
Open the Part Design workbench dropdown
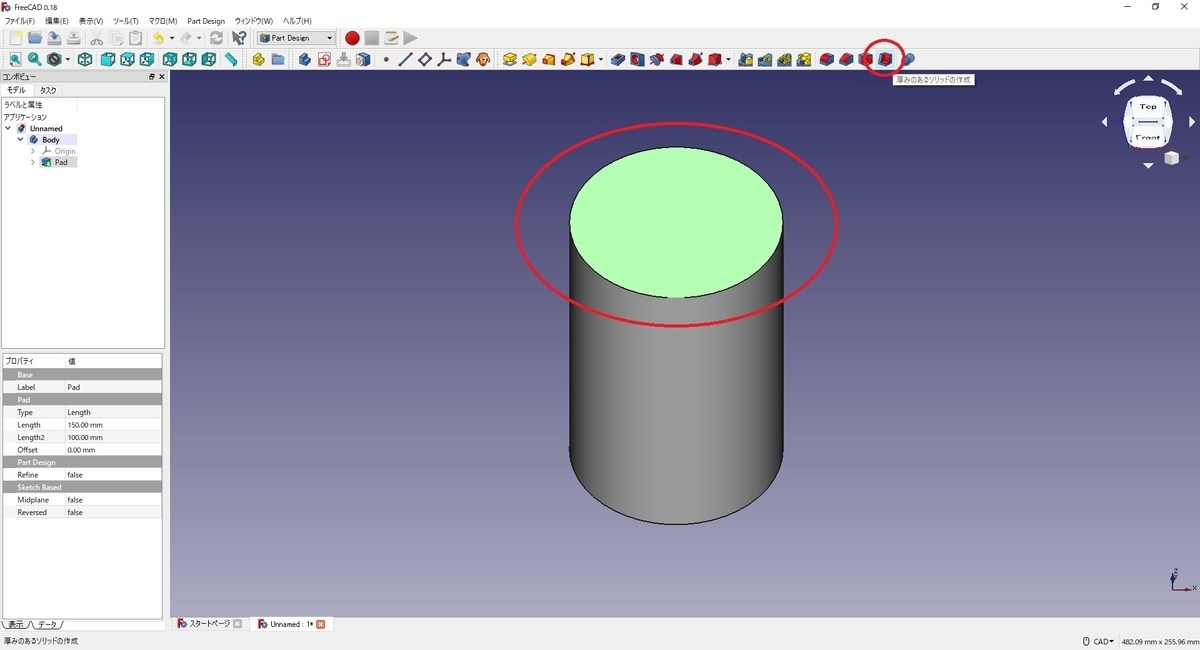(296, 38)
